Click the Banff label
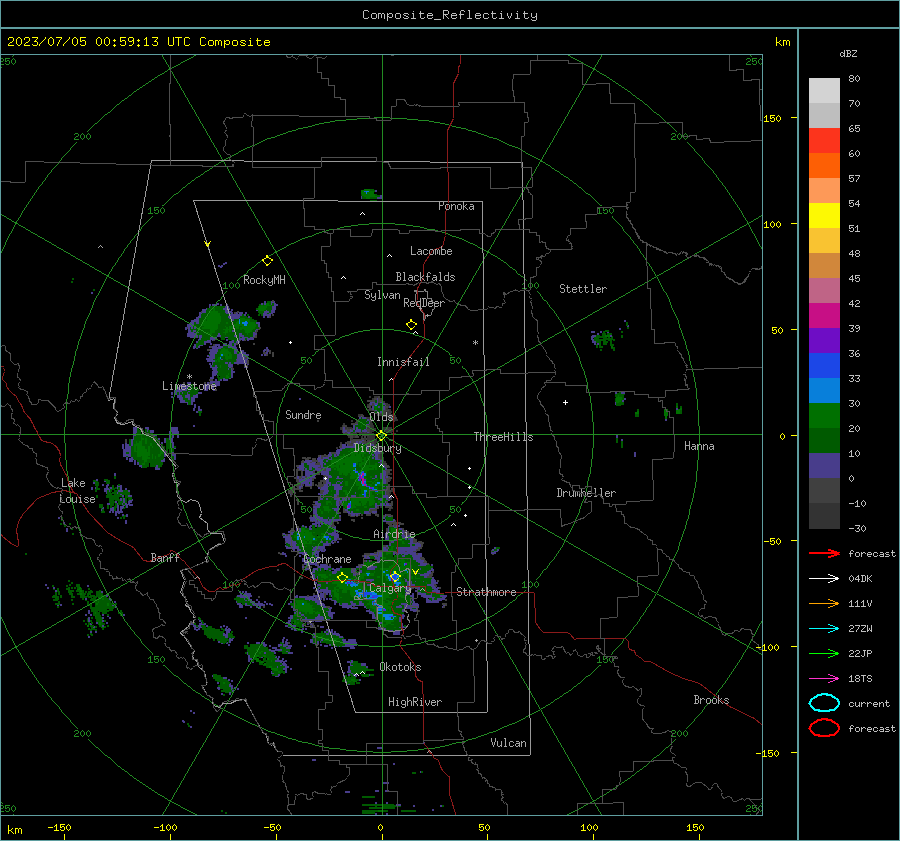Screen dimensions: 900x841 click(x=165, y=557)
